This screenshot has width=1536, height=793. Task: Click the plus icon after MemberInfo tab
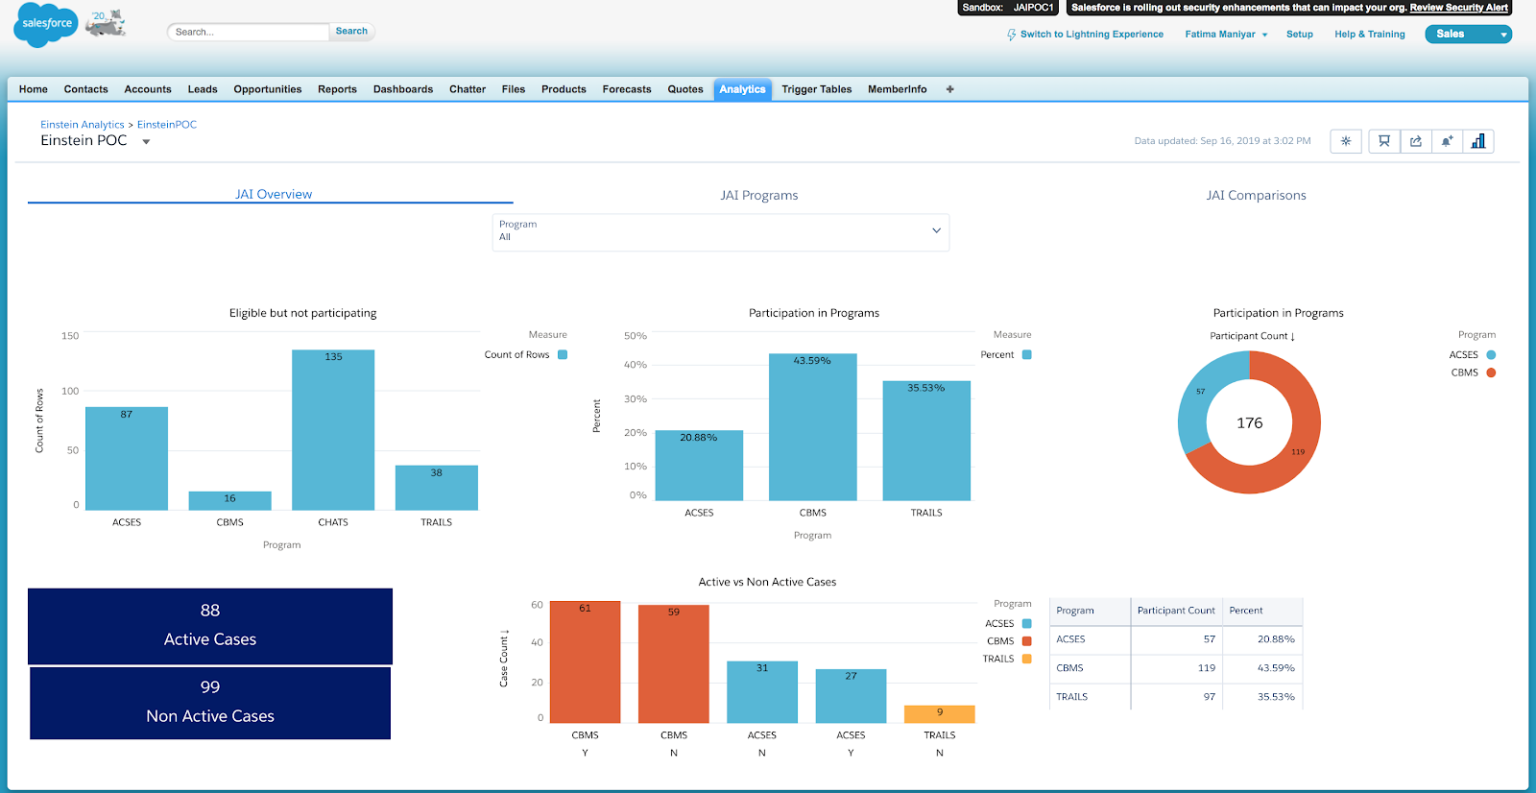[x=950, y=89]
